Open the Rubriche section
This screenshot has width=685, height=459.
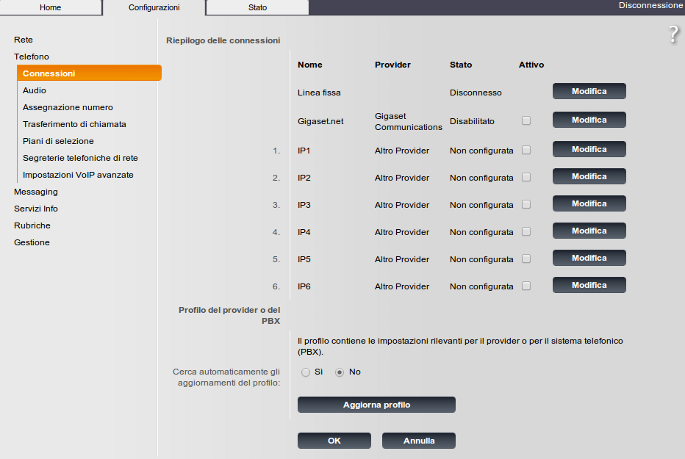click(x=32, y=226)
